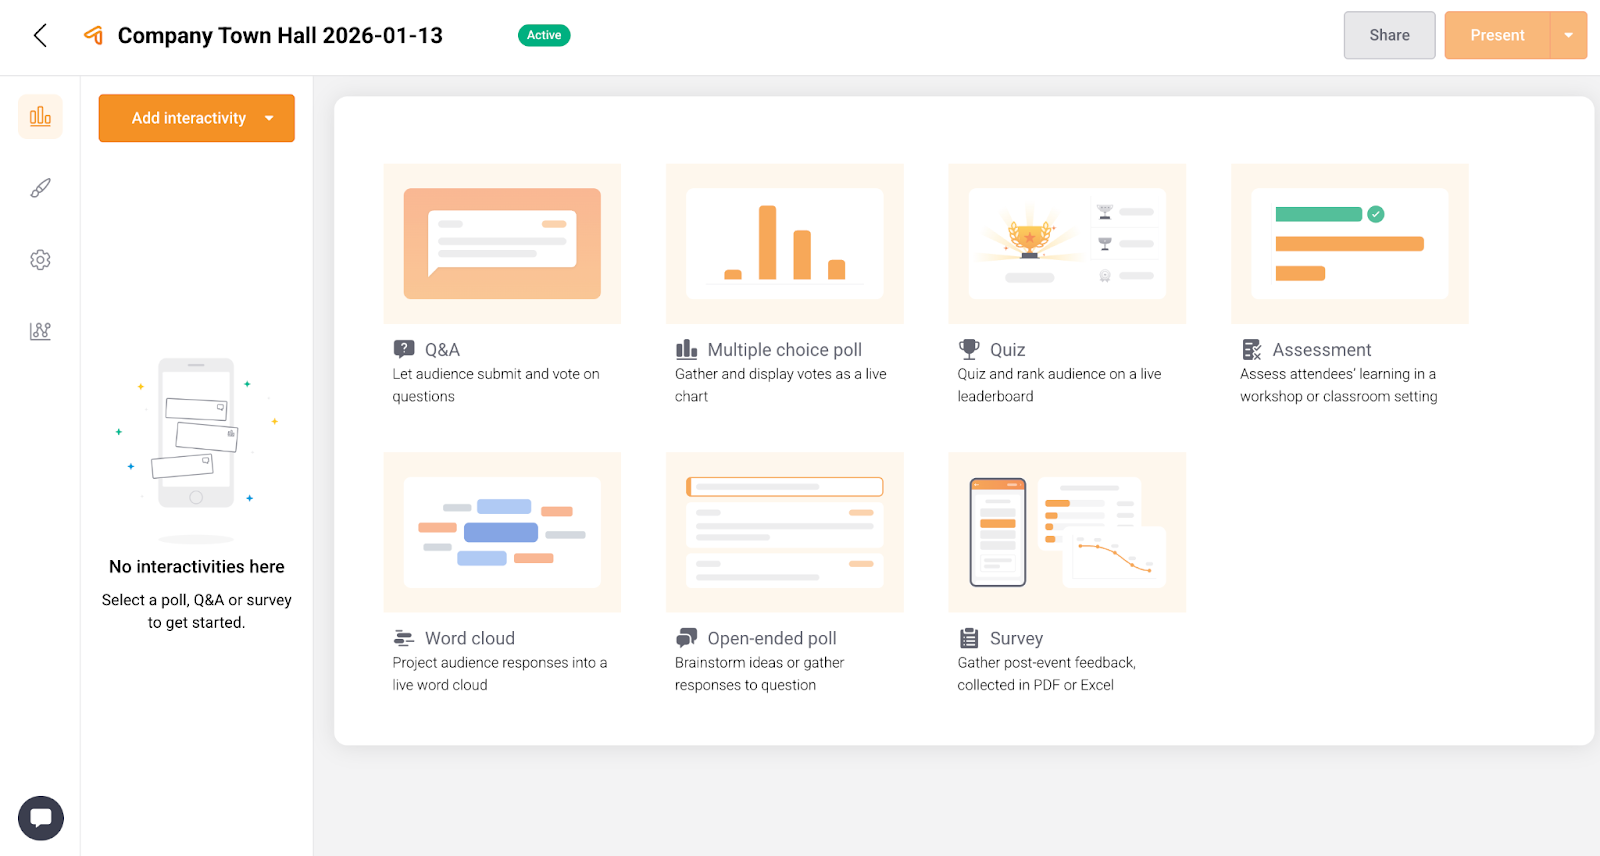Open the analytics chart sidebar icon

point(40,331)
